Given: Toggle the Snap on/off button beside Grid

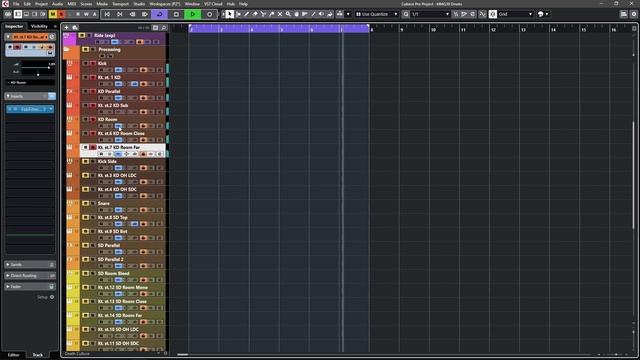Looking at the screenshot, I should point(493,14).
